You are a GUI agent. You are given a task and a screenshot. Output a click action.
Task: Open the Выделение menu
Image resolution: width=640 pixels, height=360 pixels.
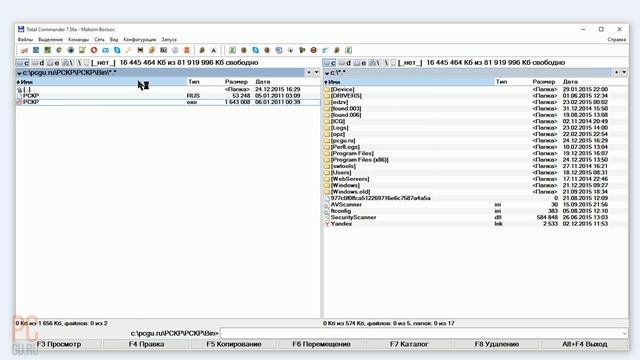[51, 40]
